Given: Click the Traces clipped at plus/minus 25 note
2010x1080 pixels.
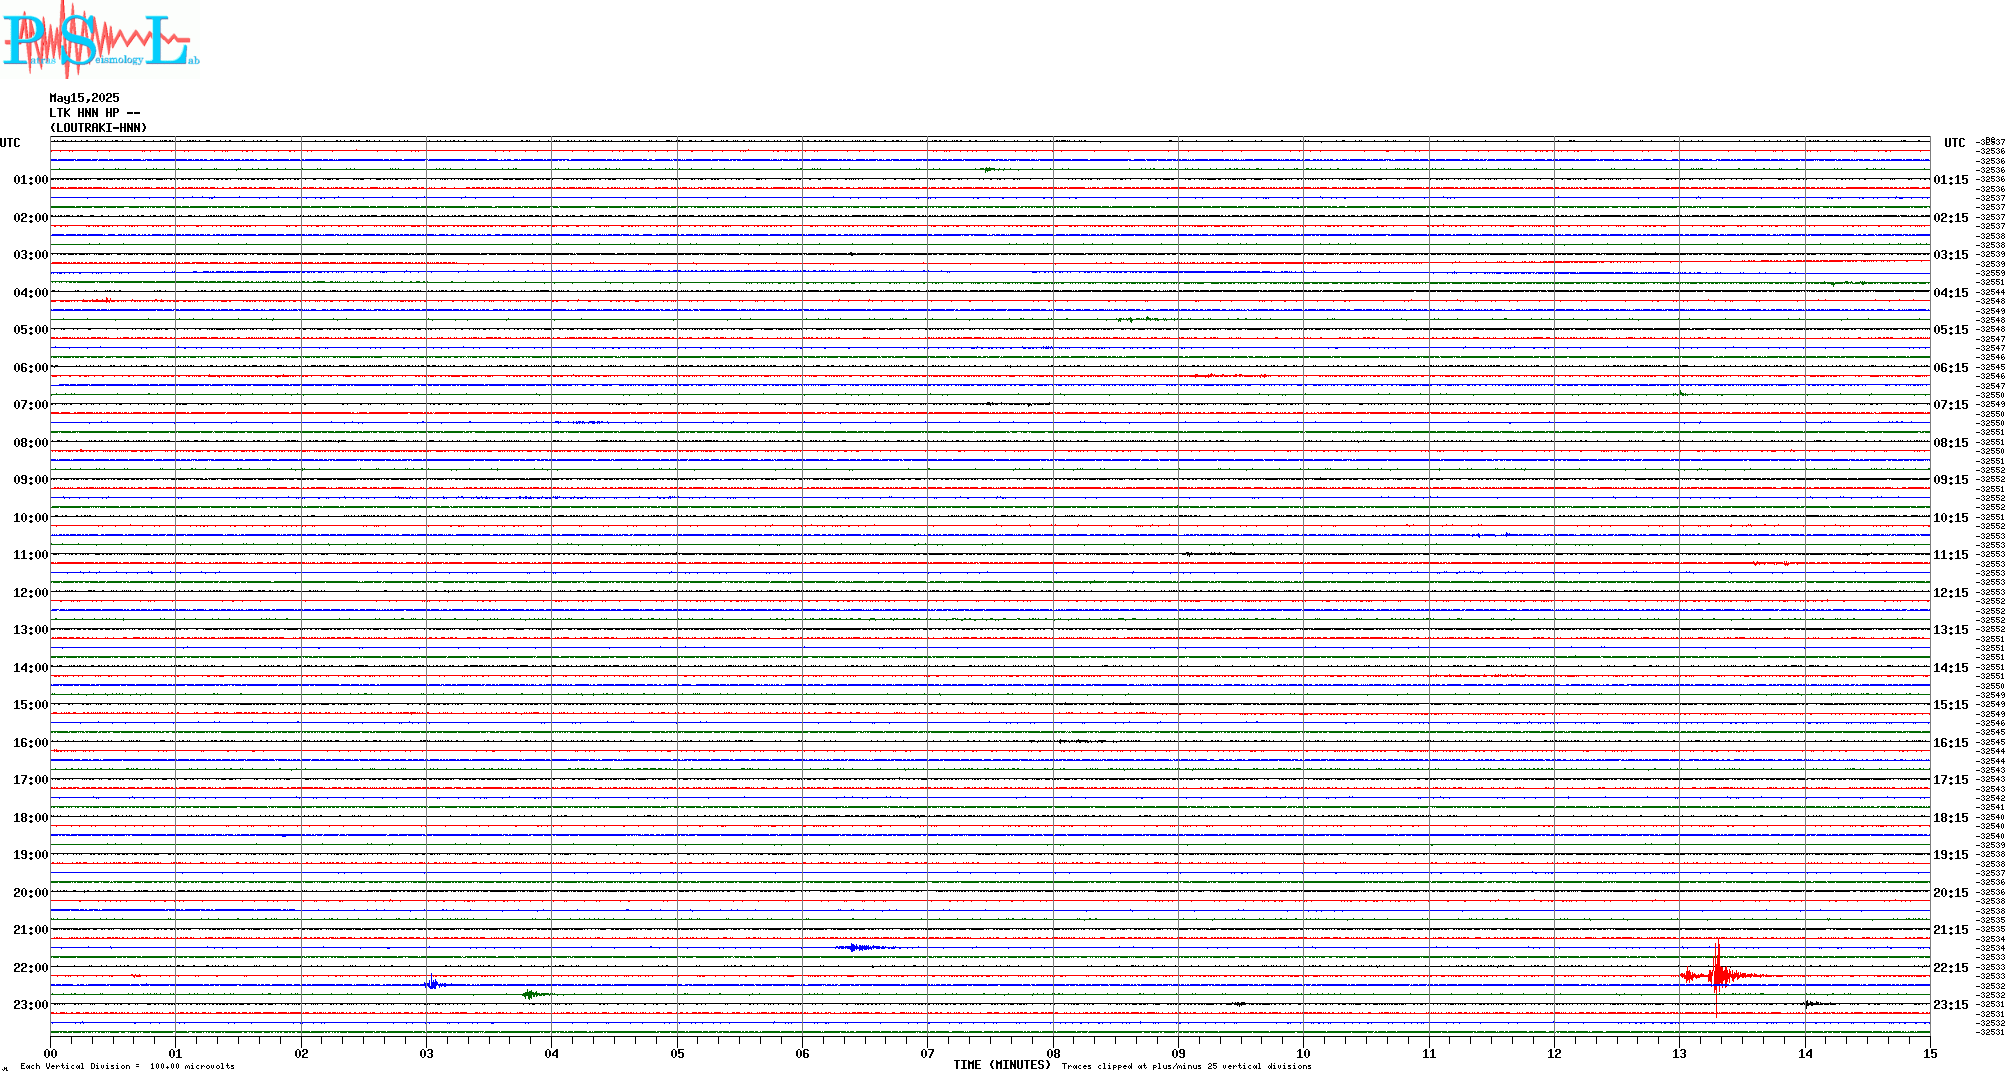Looking at the screenshot, I should 1187,1066.
